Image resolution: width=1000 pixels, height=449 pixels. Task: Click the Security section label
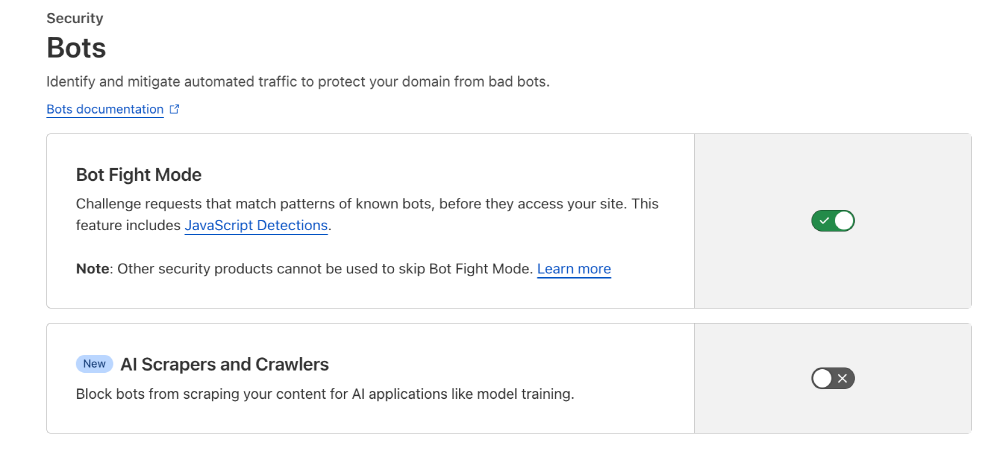(x=75, y=18)
